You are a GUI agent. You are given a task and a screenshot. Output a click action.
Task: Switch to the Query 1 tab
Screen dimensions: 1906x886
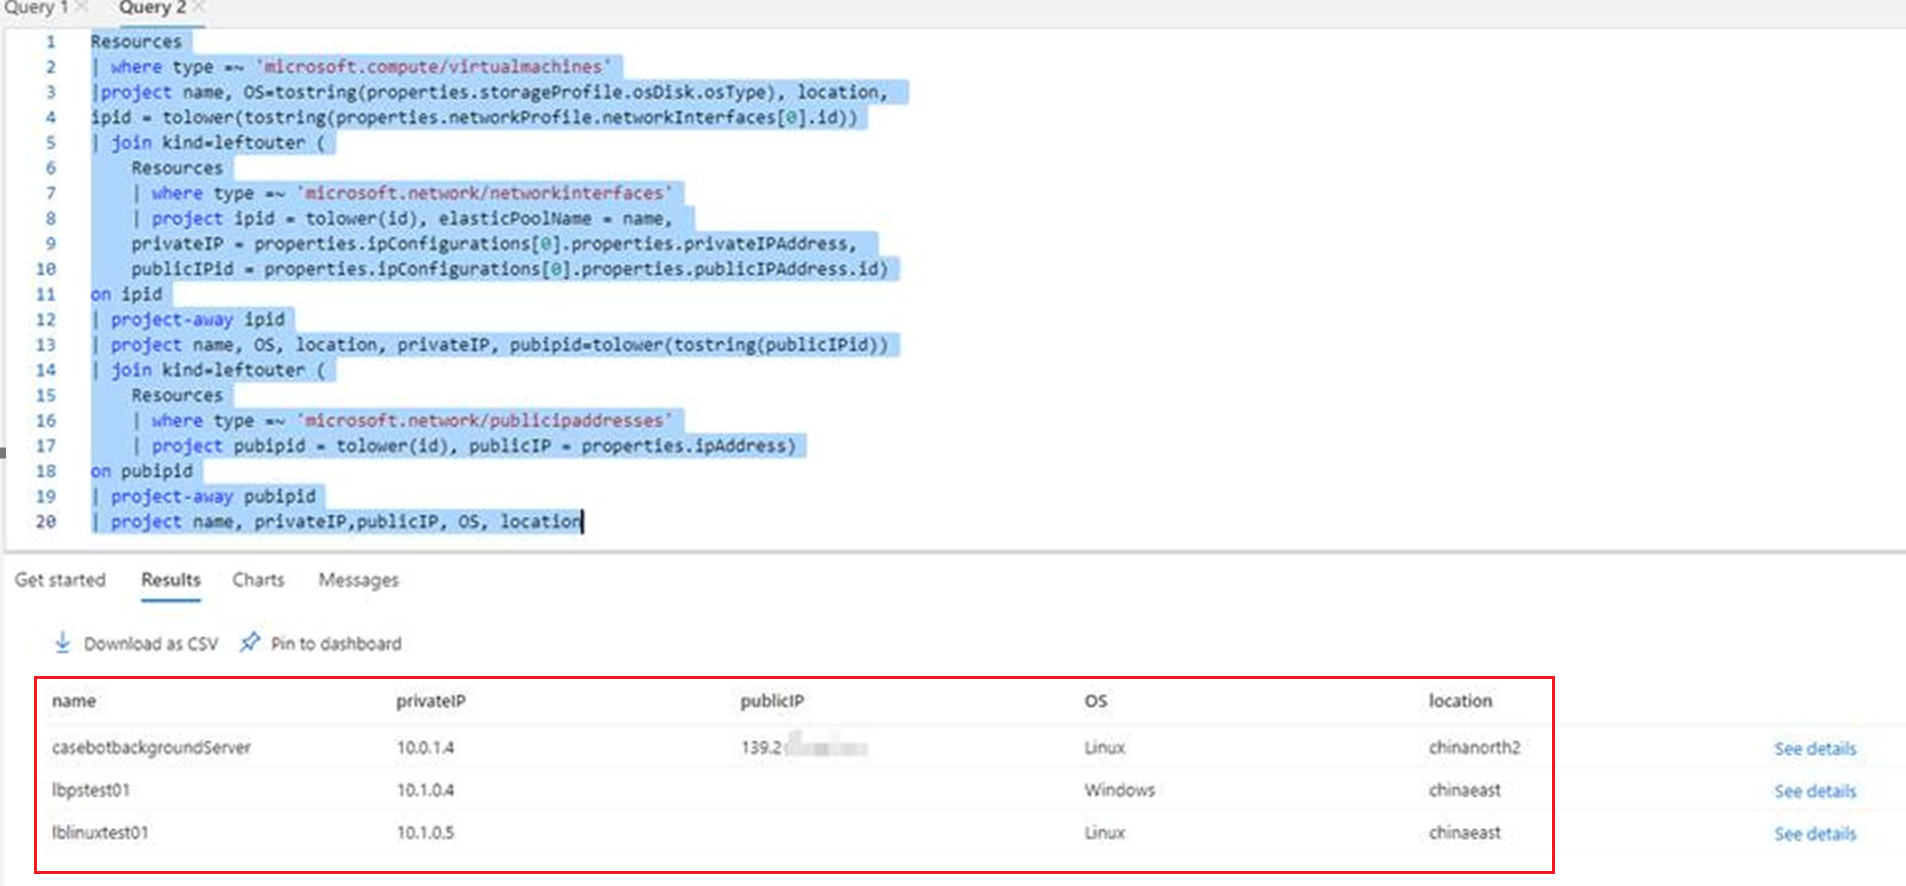(x=36, y=8)
